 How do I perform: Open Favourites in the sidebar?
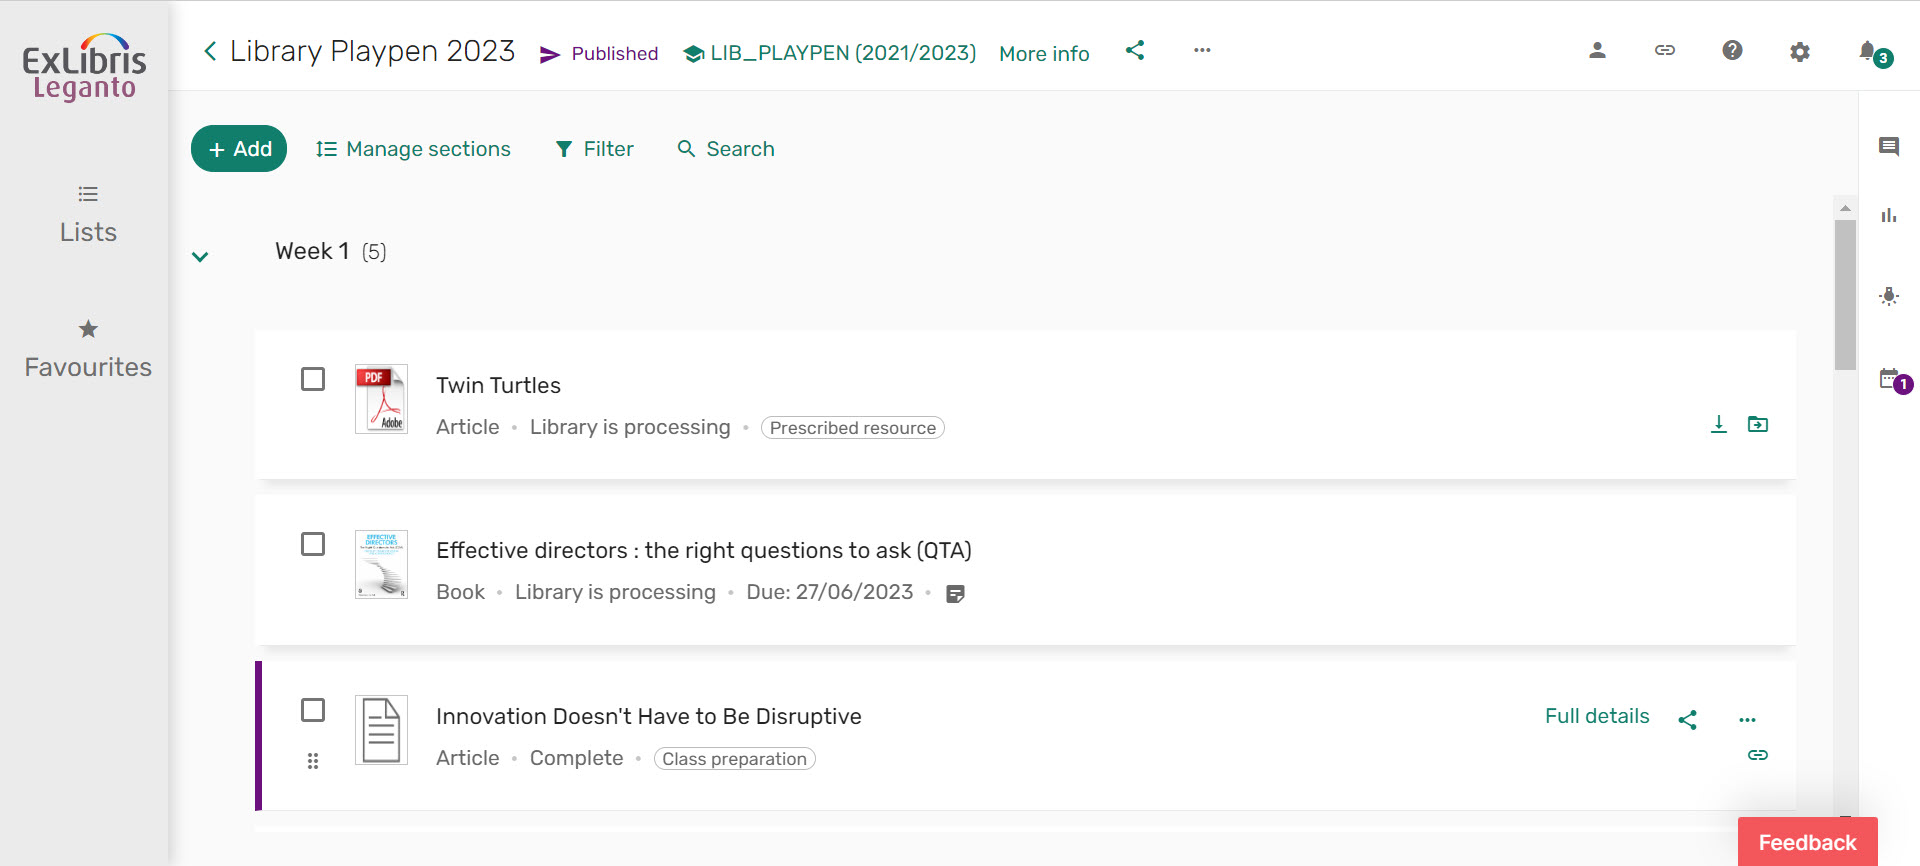click(88, 350)
